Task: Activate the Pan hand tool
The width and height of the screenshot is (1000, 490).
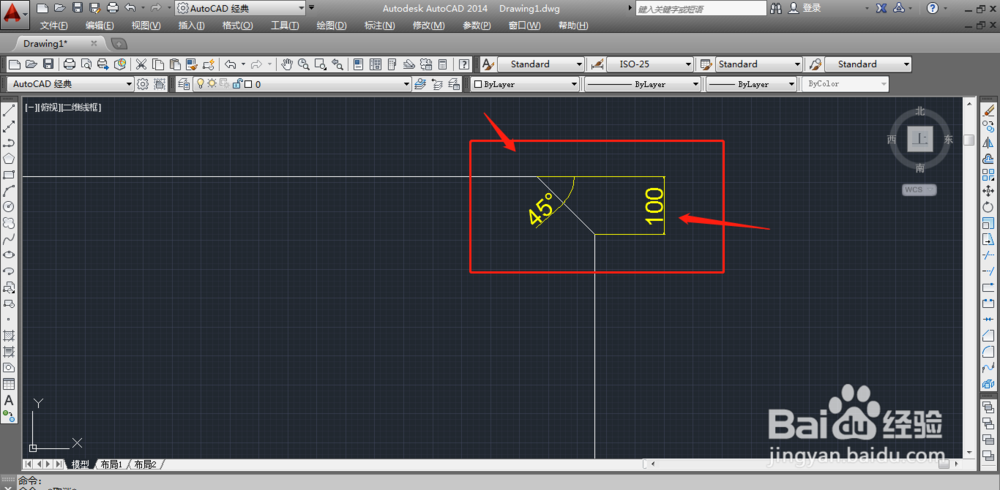Action: (x=288, y=64)
